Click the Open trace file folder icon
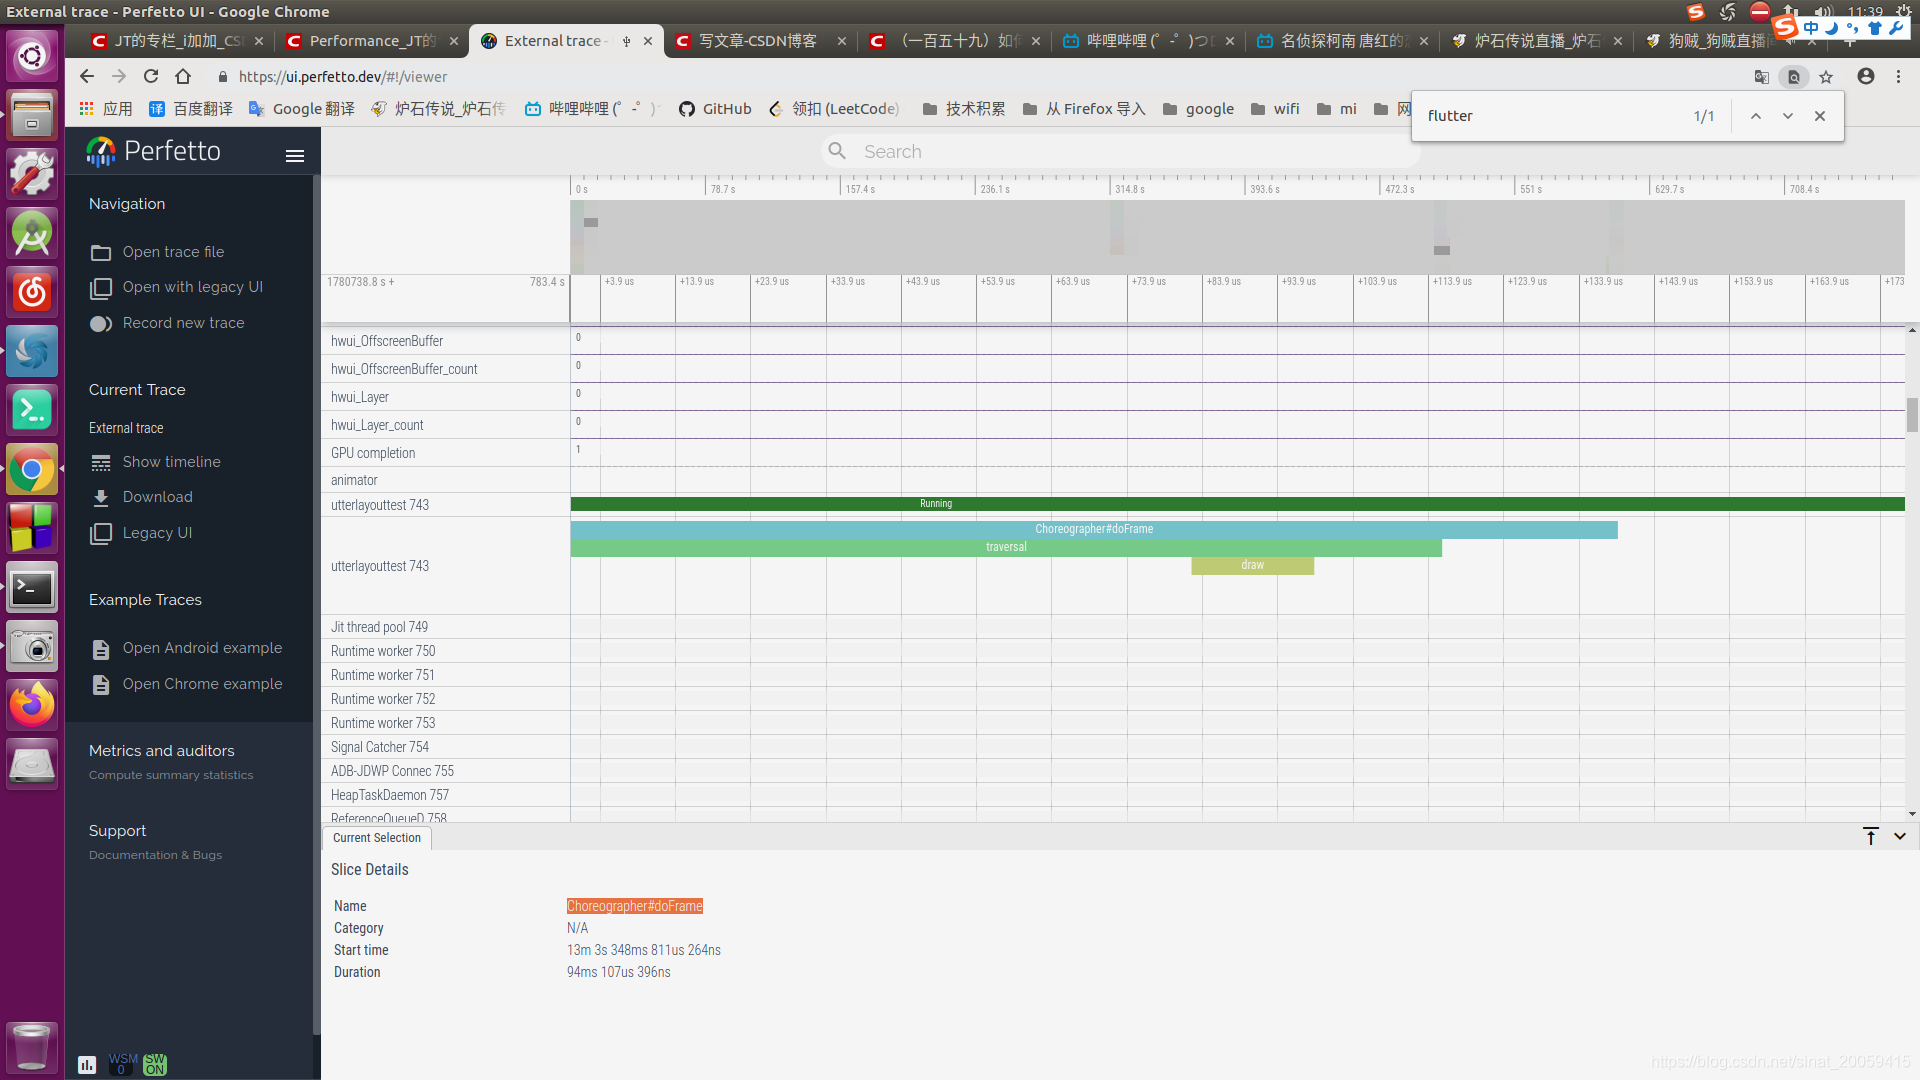The height and width of the screenshot is (1080, 1920). click(101, 253)
